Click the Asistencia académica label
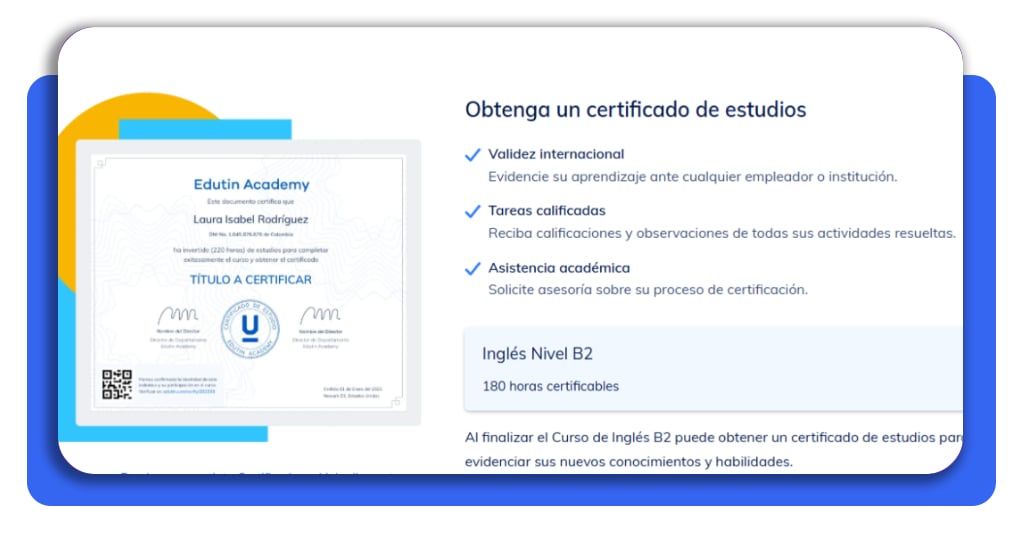The image size is (1024, 536). point(559,268)
